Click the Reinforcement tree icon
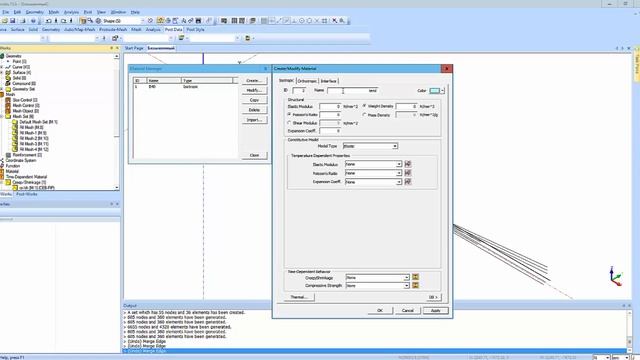The height and width of the screenshot is (360, 640). [8, 155]
